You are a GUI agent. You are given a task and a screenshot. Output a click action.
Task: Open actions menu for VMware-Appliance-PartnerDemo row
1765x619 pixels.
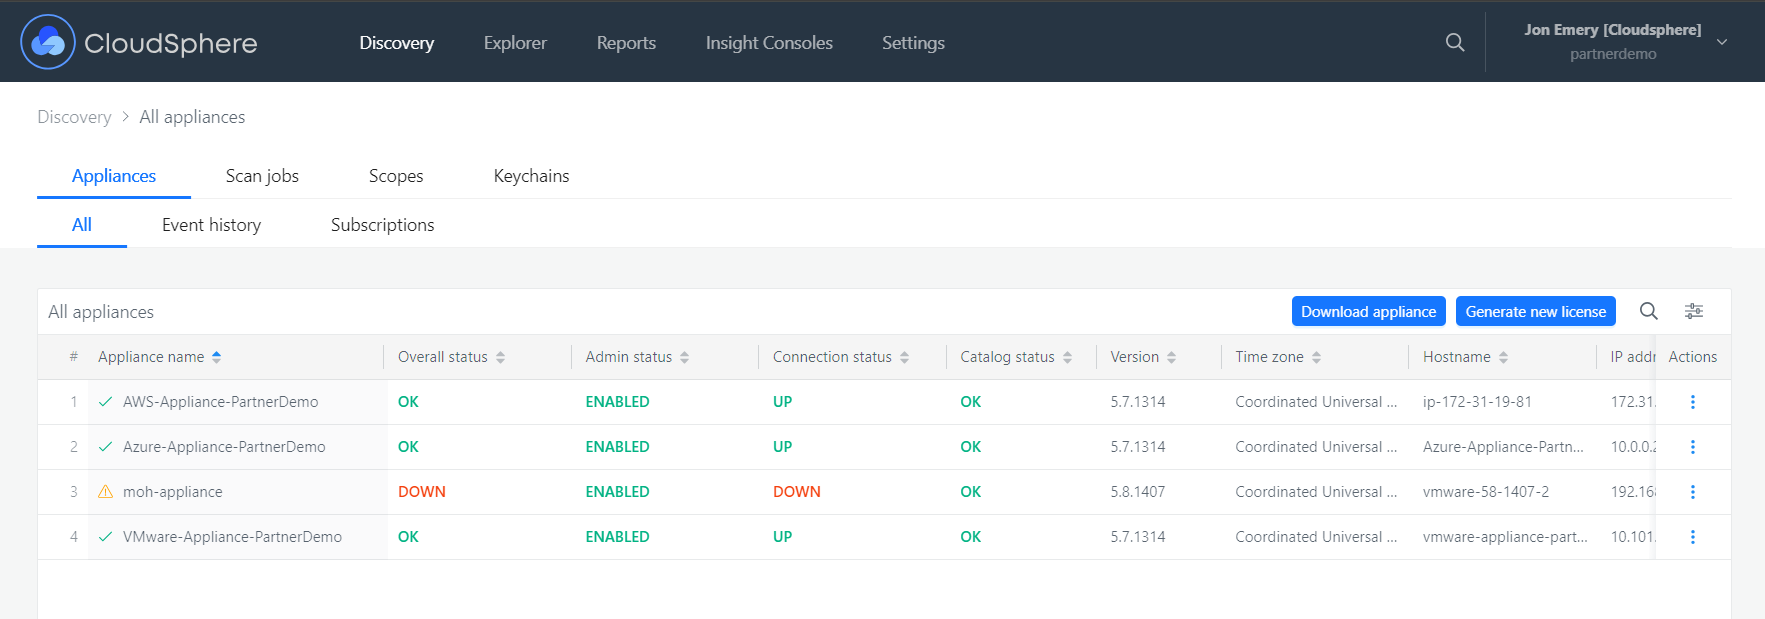(x=1693, y=537)
